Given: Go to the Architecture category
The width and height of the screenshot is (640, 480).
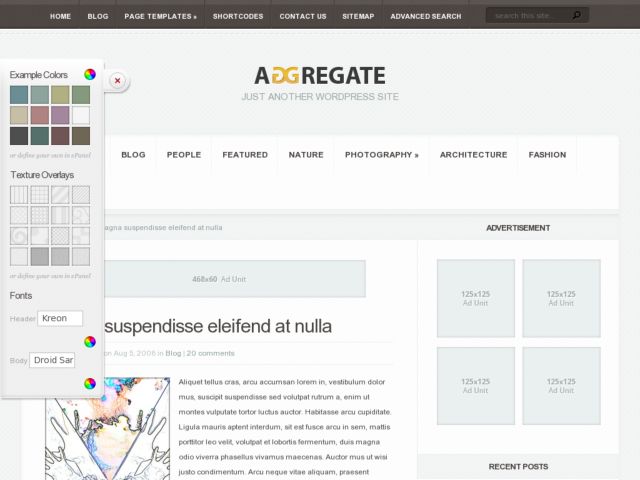Looking at the screenshot, I should tap(473, 155).
